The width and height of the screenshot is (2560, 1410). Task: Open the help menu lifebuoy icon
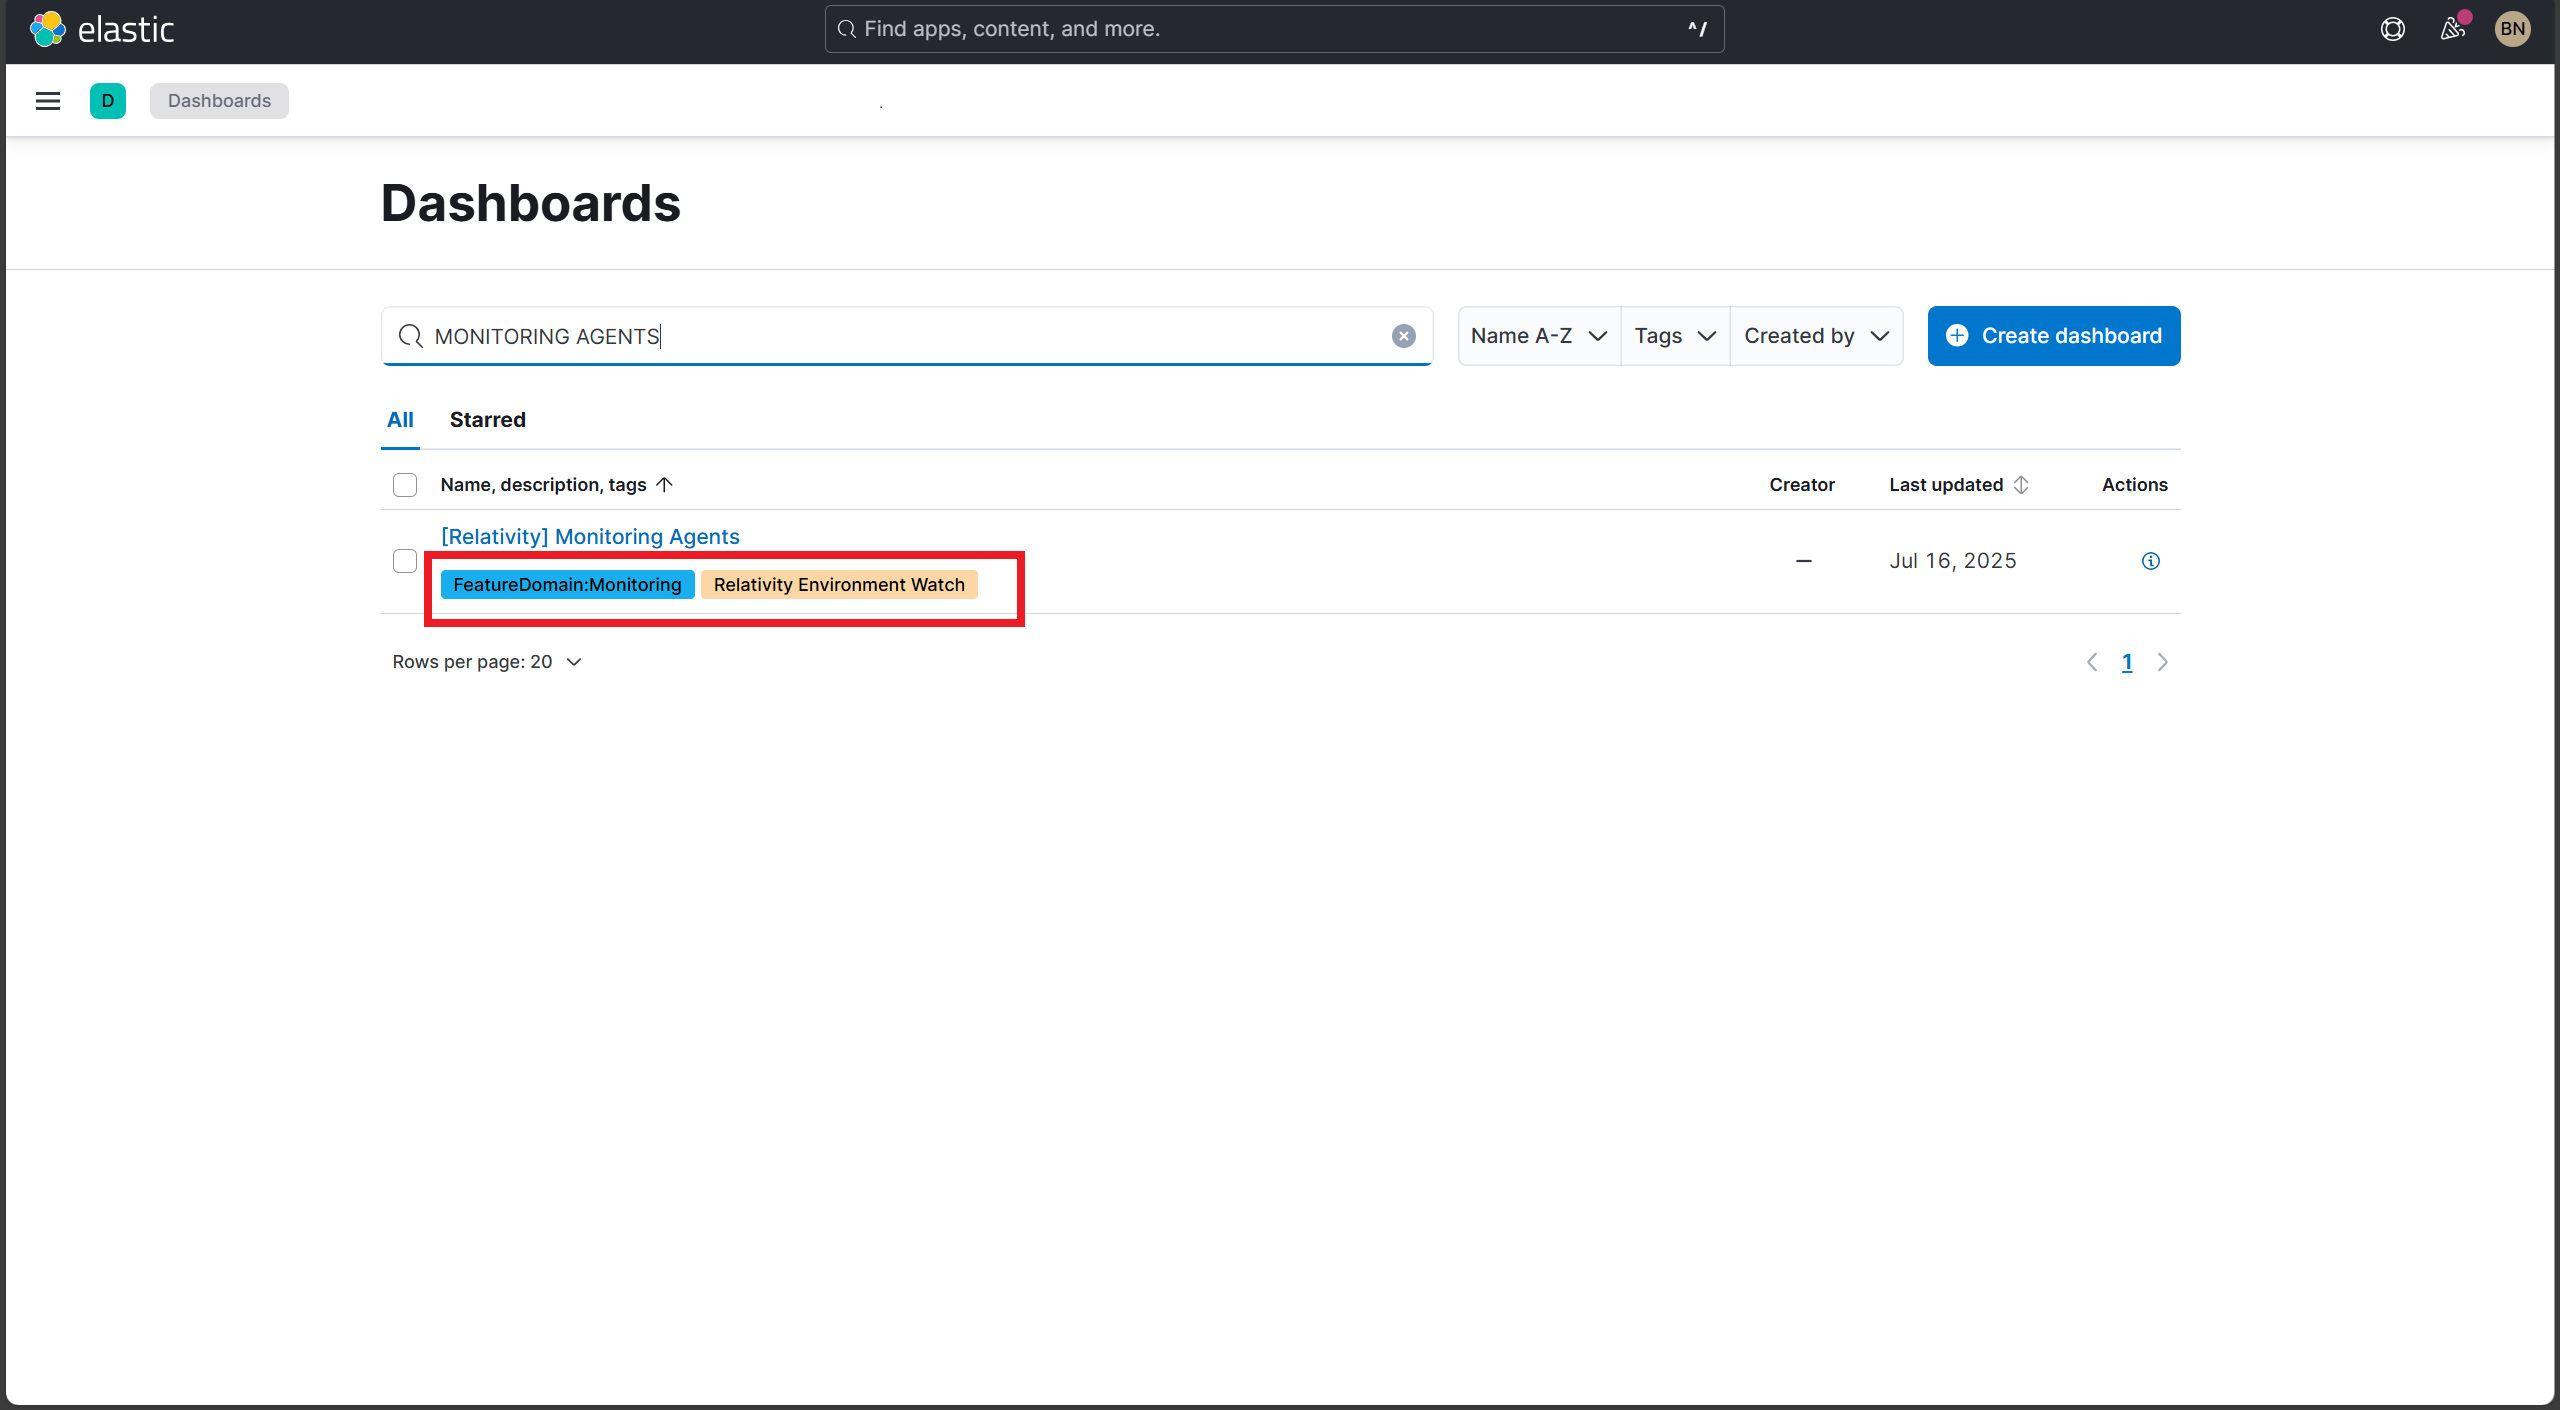pos(2392,29)
